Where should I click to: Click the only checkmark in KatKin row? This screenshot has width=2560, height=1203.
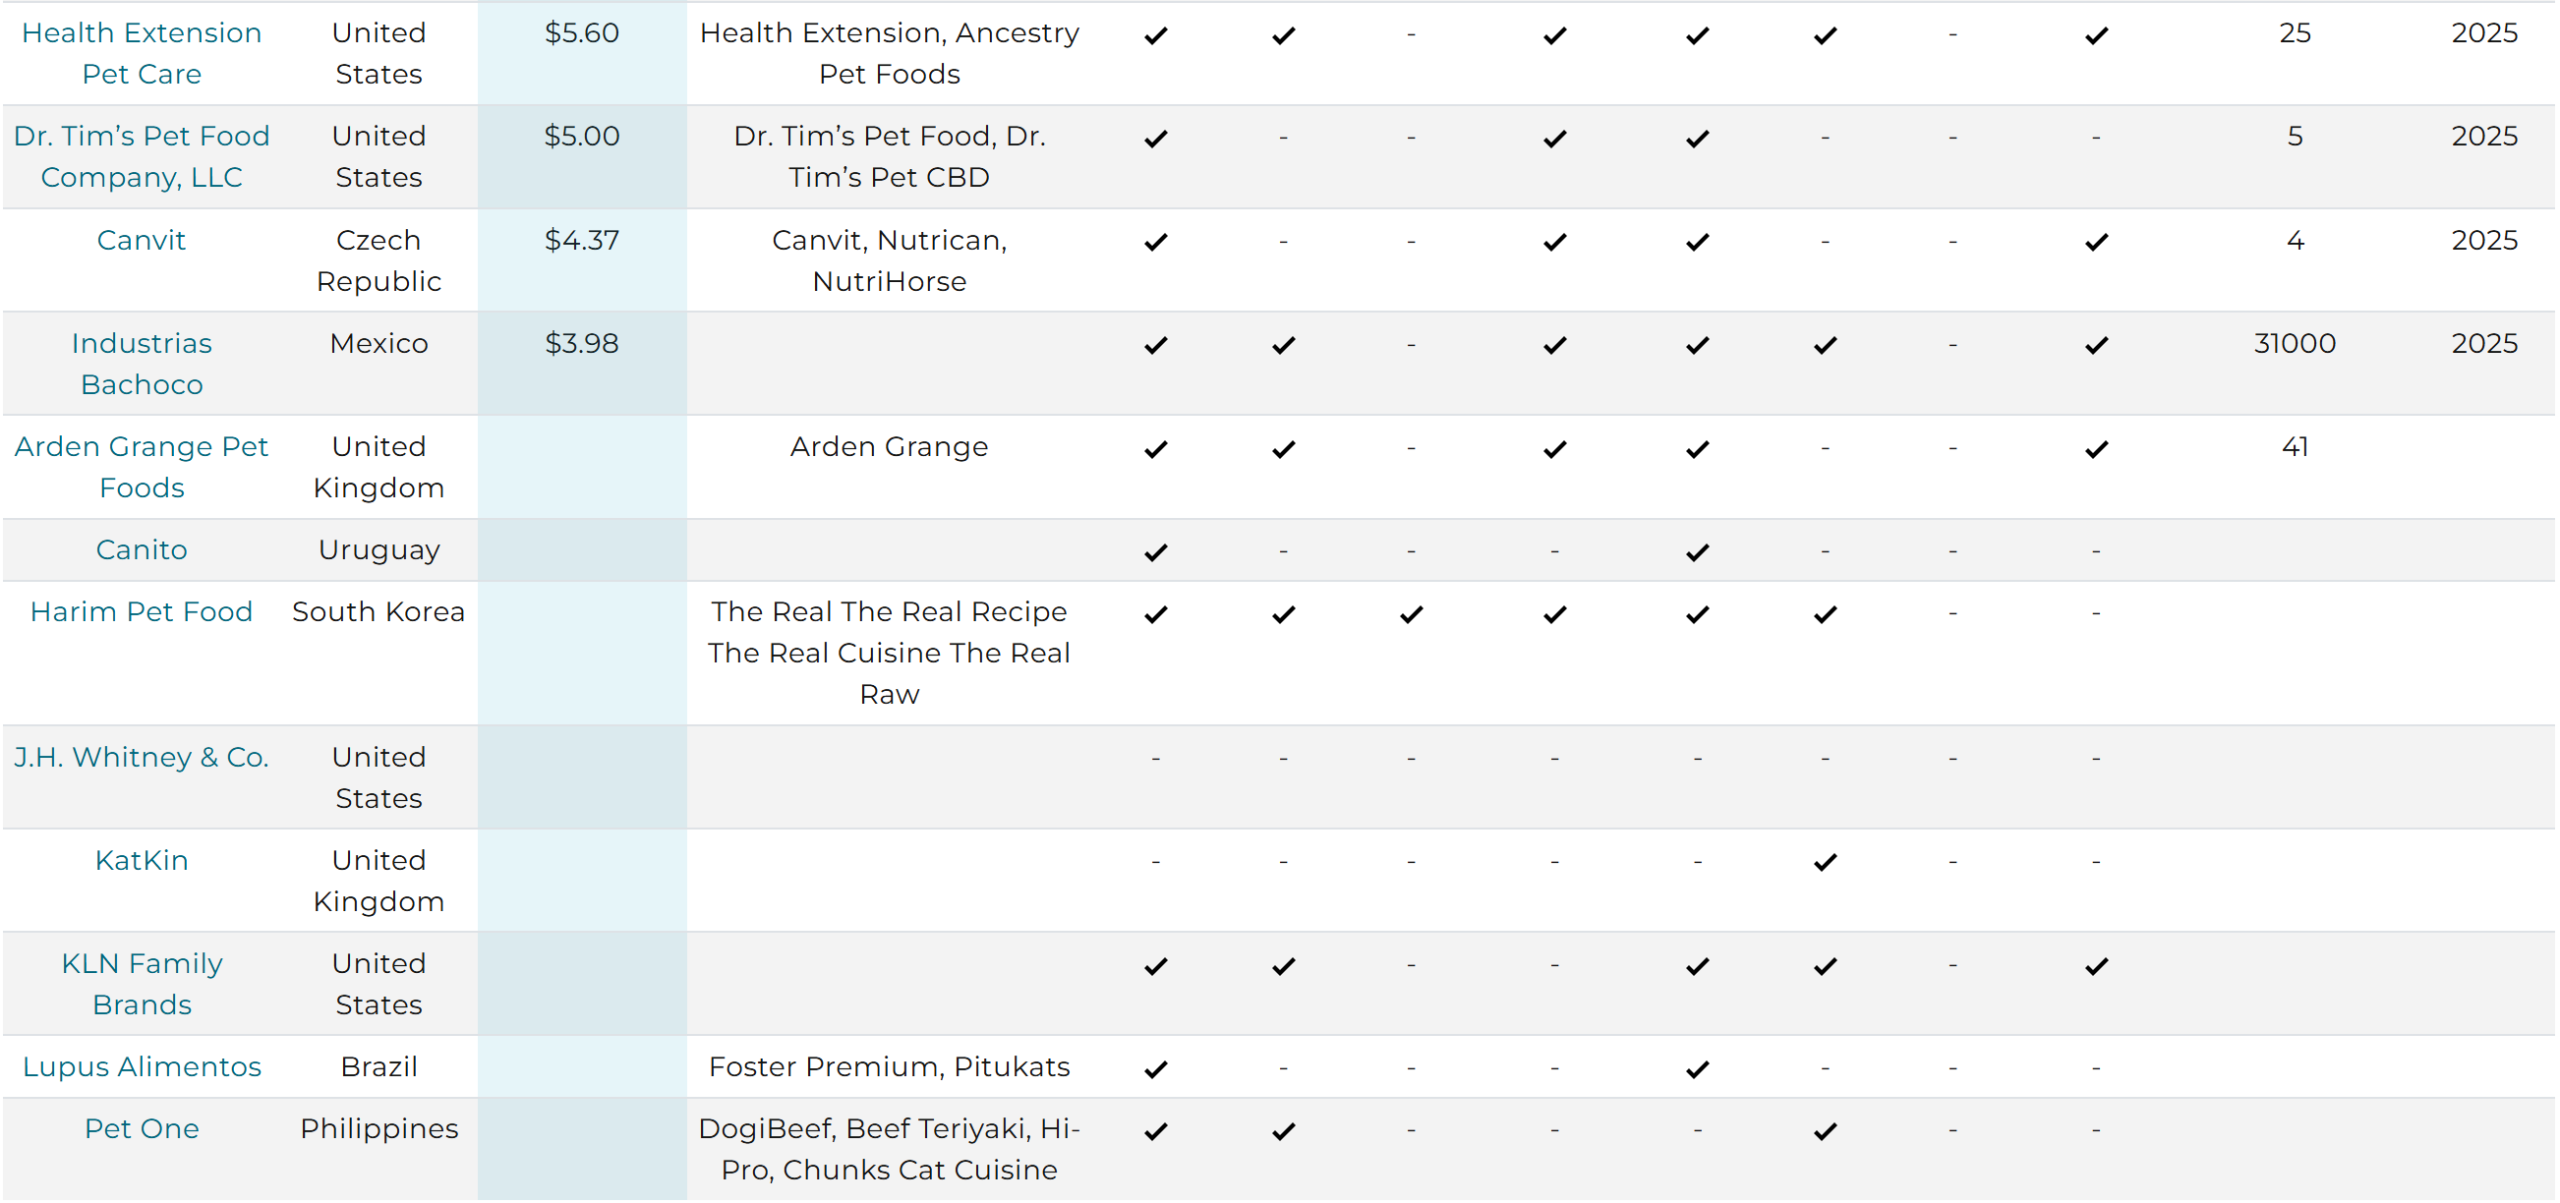coord(1826,863)
